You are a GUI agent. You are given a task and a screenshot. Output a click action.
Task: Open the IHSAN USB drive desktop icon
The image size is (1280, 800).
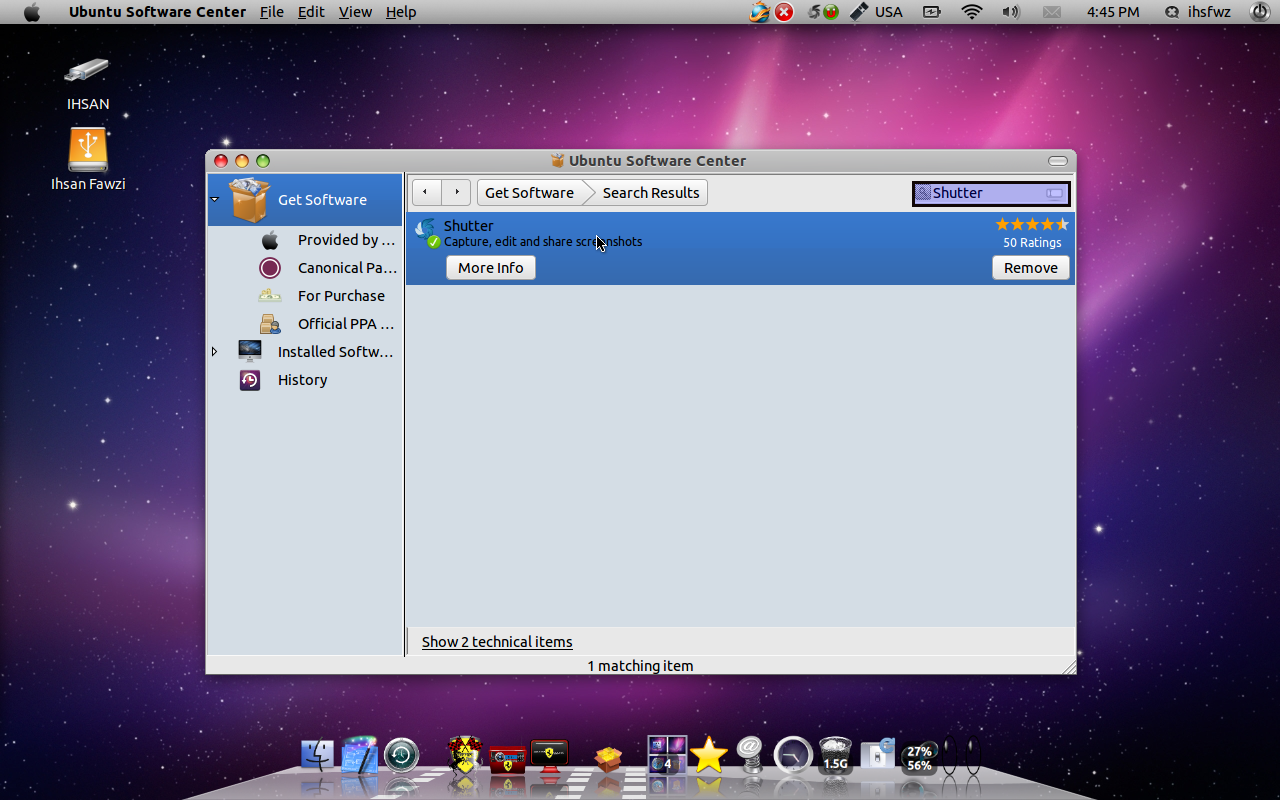coord(88,81)
